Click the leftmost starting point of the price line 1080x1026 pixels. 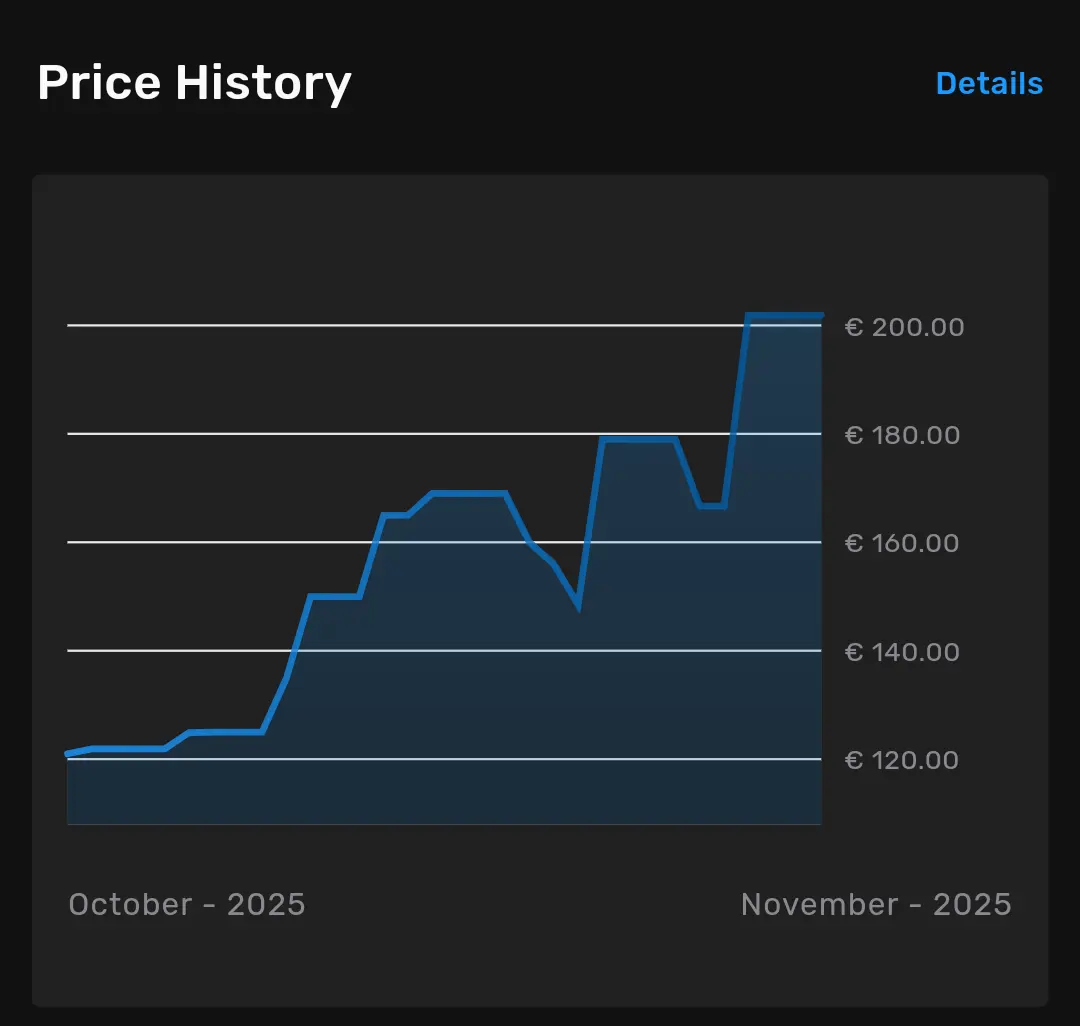(68, 753)
